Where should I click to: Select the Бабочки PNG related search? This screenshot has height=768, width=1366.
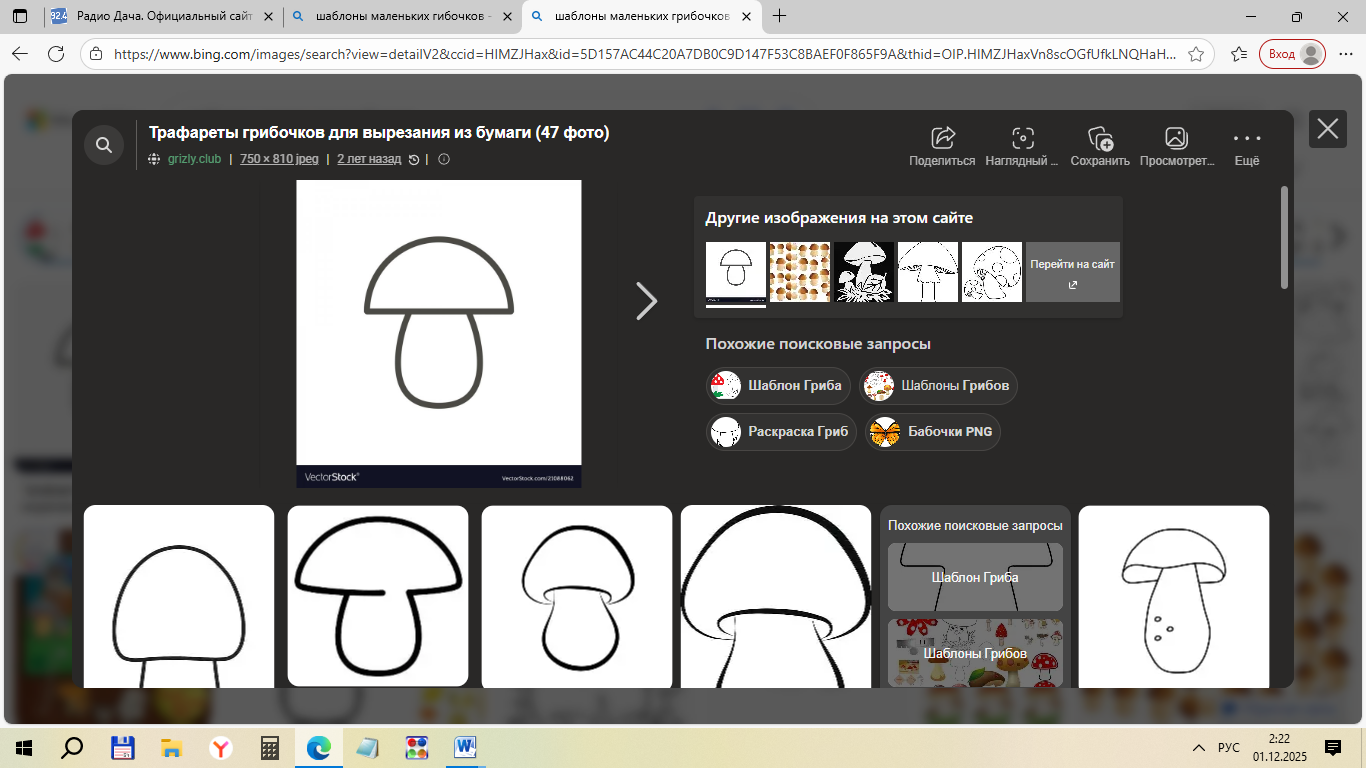tap(933, 432)
